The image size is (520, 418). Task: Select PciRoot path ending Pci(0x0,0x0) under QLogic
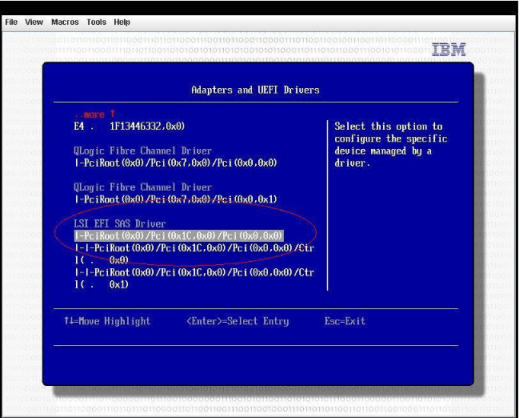176,163
